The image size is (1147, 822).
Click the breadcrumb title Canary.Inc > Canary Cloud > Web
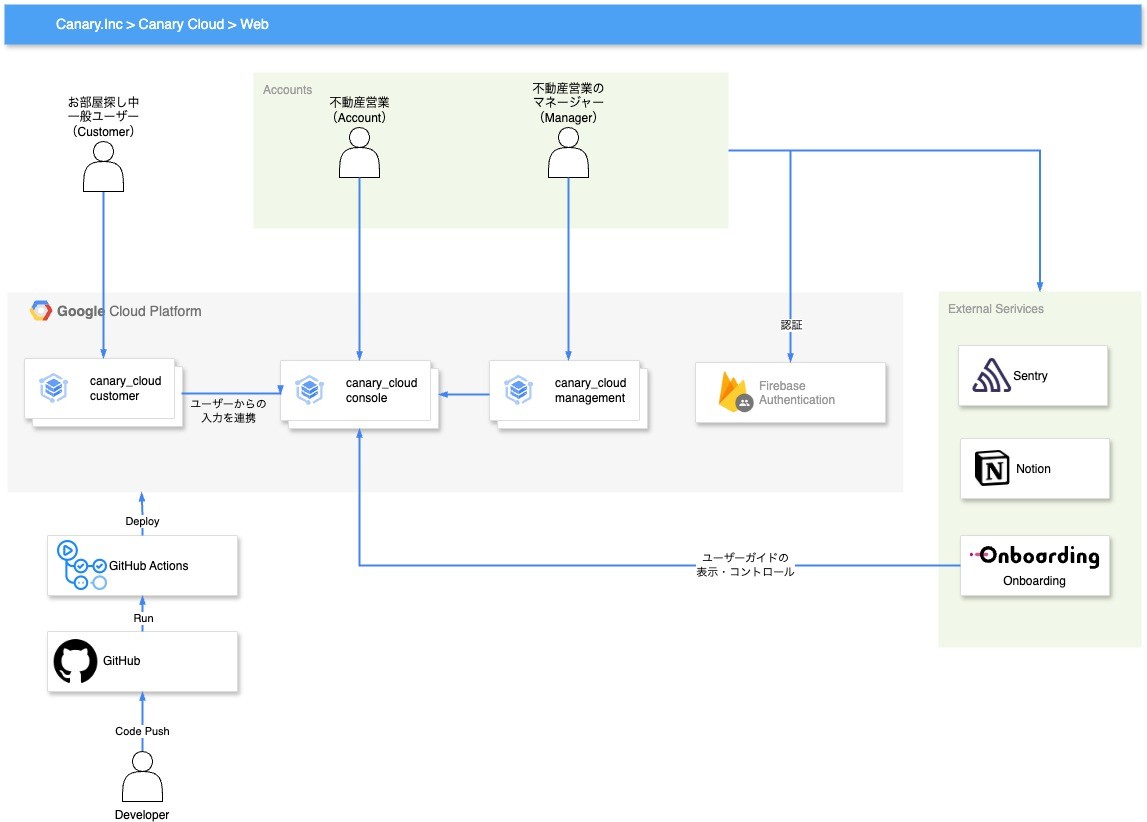(x=162, y=24)
